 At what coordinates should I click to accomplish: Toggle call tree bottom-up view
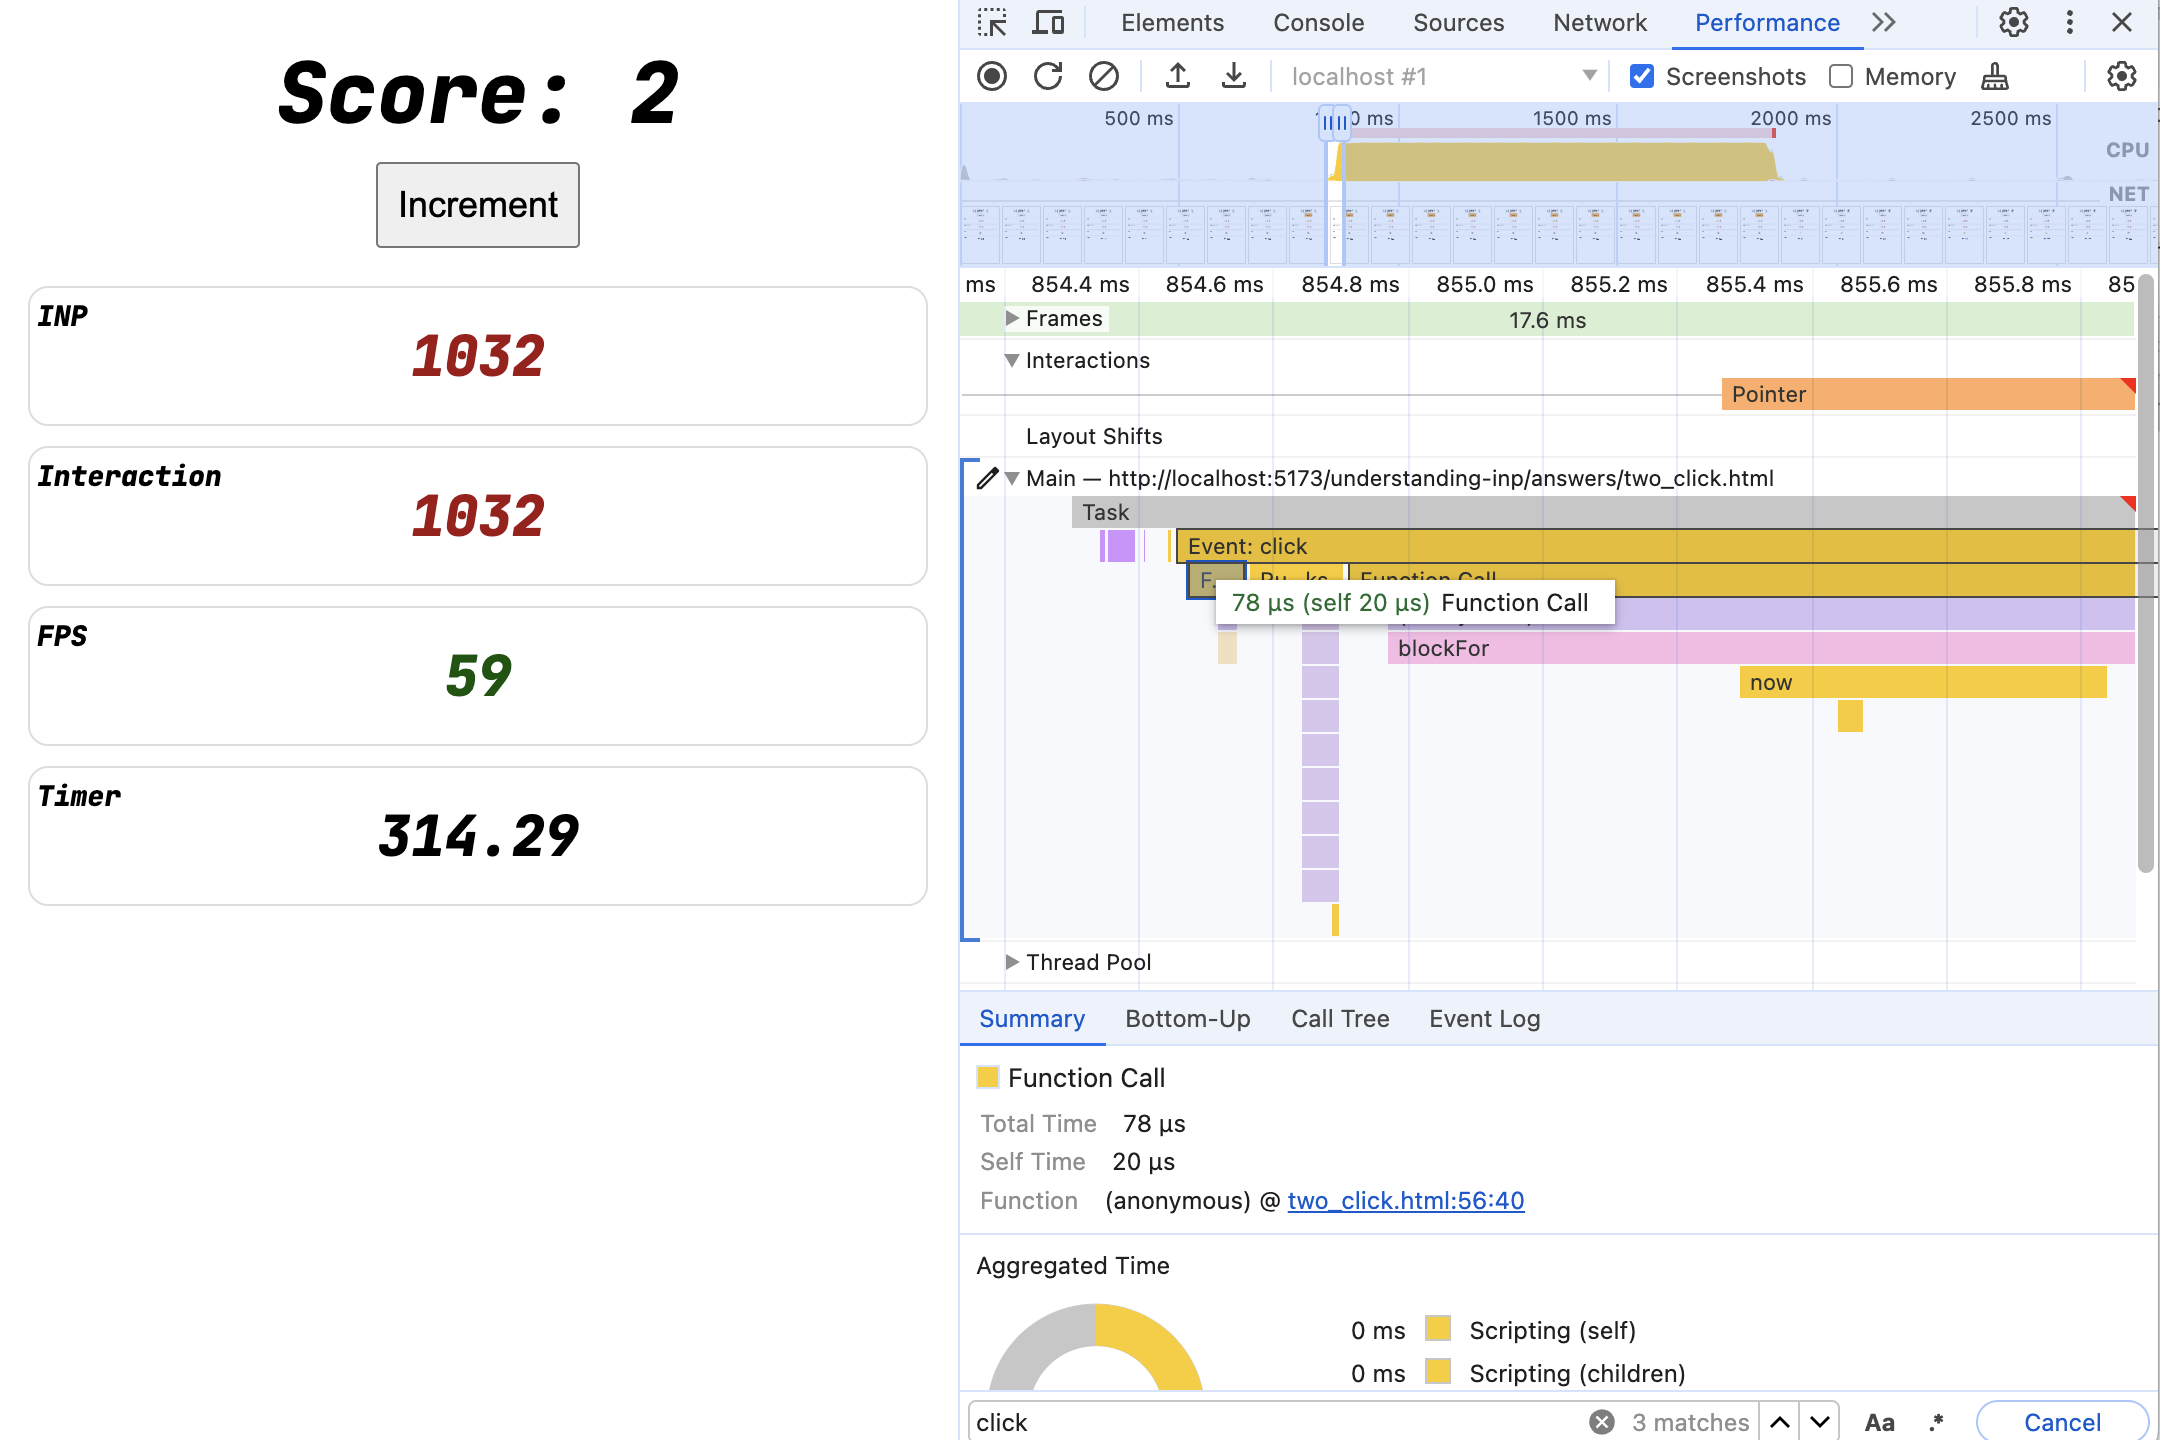coord(1189,1017)
